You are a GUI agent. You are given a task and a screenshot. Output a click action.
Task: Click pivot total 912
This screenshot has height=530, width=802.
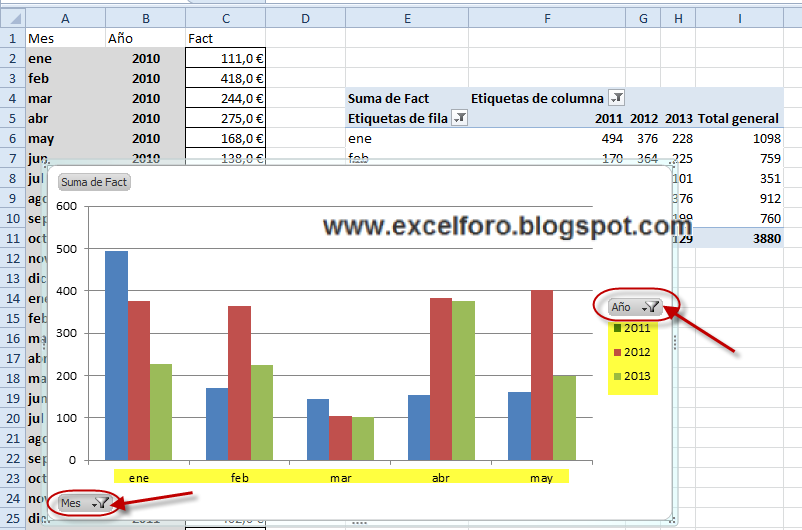pos(740,198)
